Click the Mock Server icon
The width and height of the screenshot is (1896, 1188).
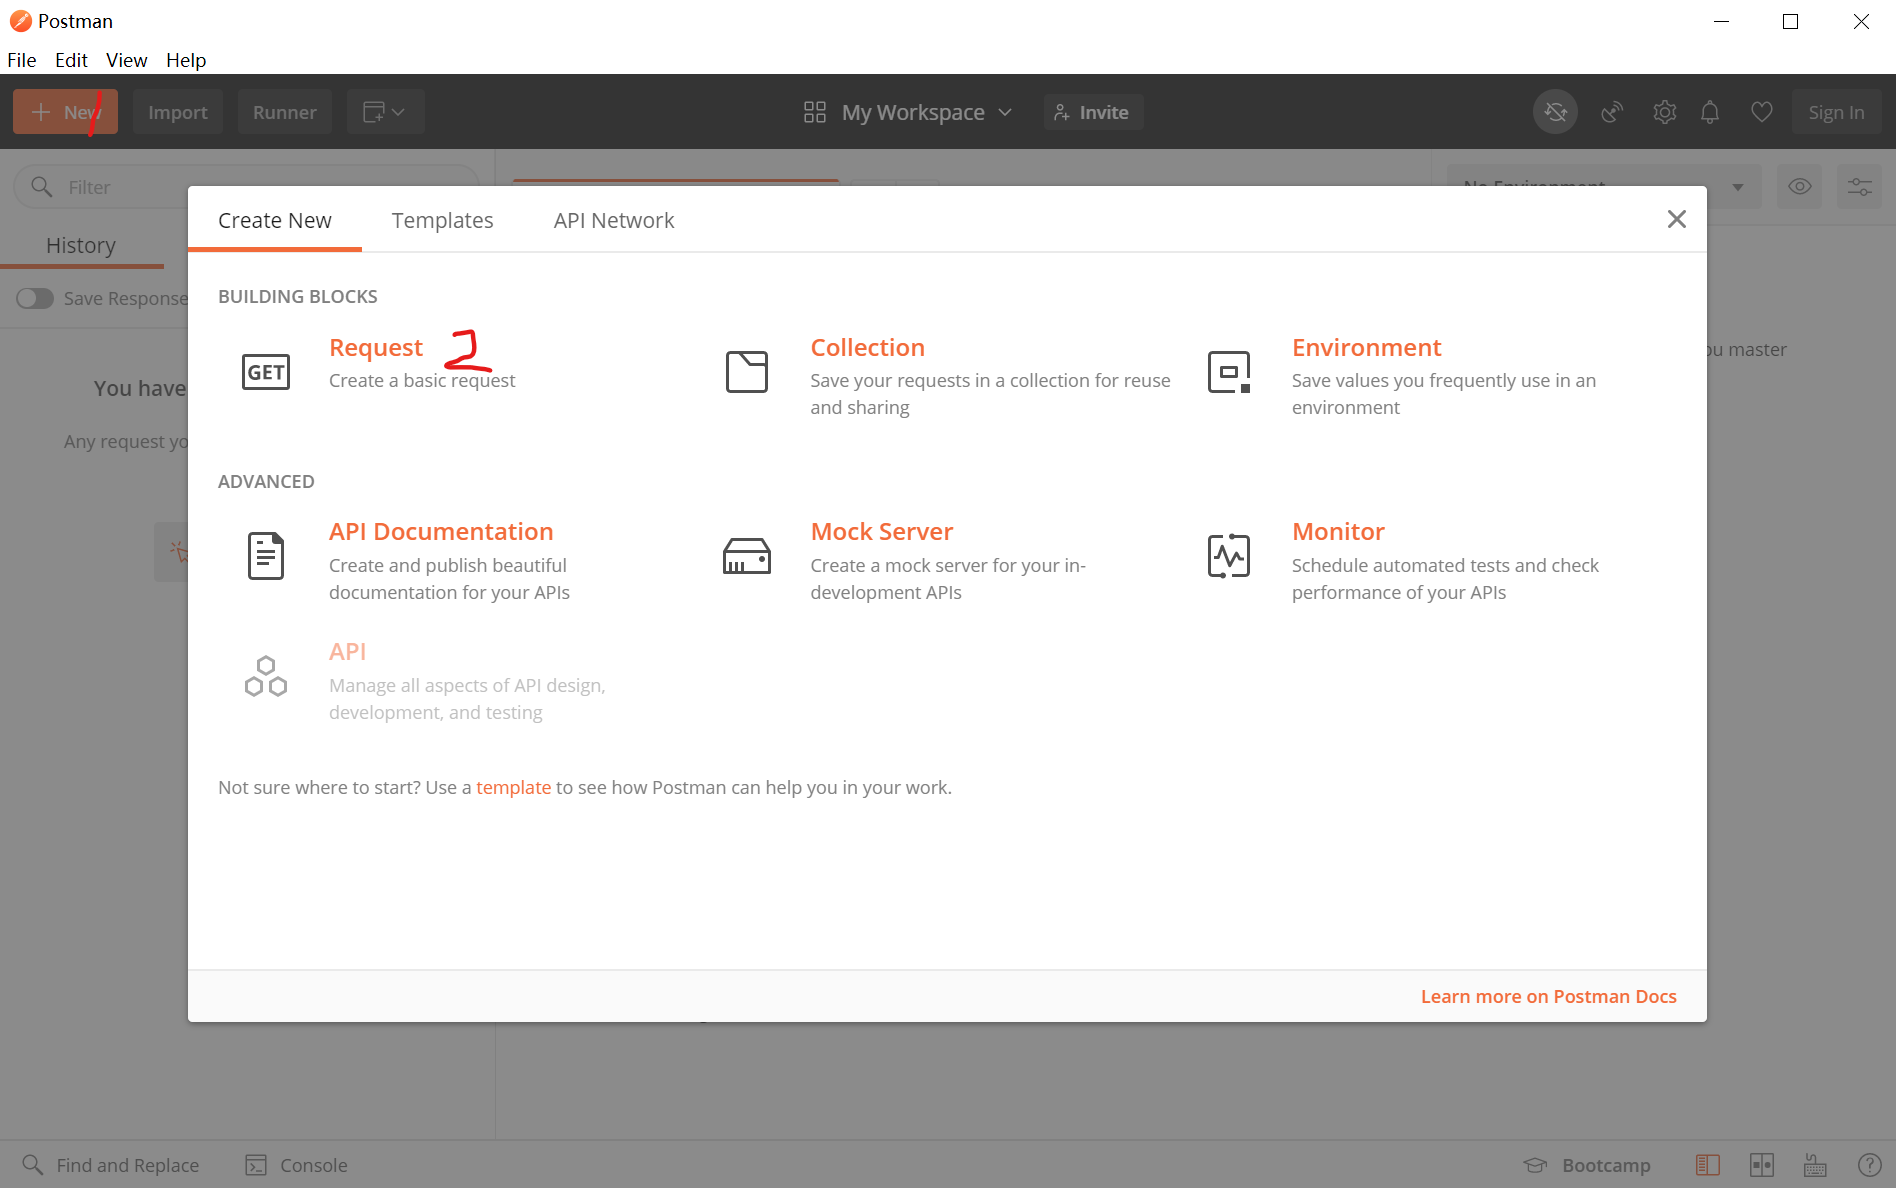pos(747,556)
